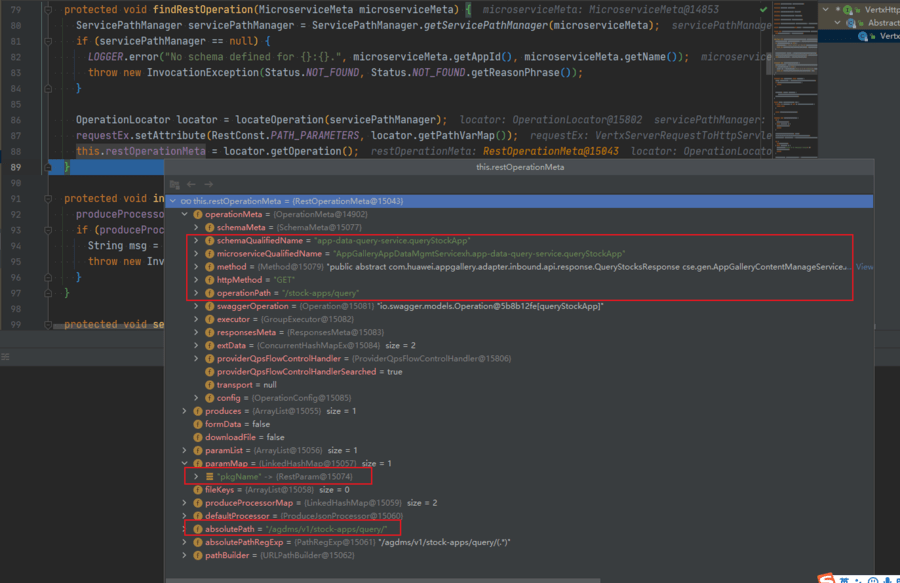
Task: Collapse the operationMeta tree node
Action: click(x=185, y=215)
